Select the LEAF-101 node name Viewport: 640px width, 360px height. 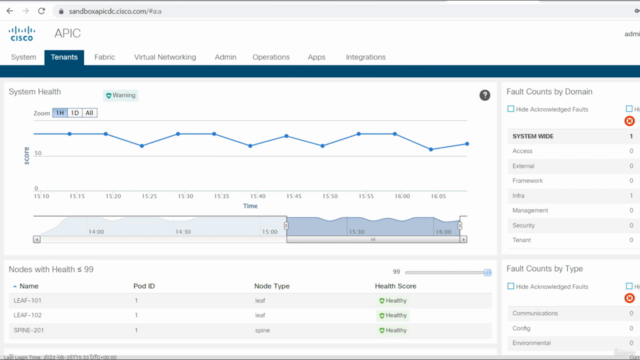(27, 301)
